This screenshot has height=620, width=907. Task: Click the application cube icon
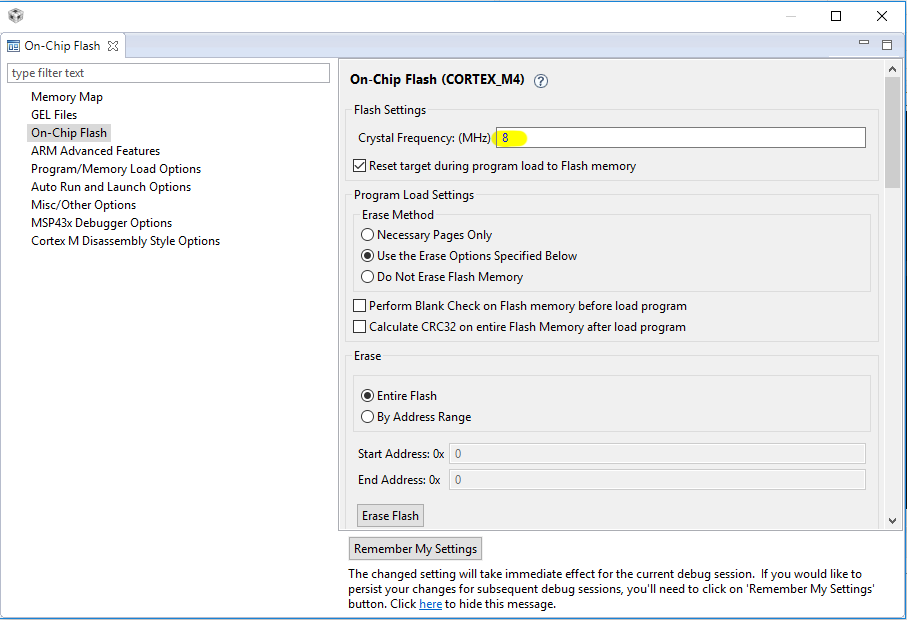pos(16,16)
